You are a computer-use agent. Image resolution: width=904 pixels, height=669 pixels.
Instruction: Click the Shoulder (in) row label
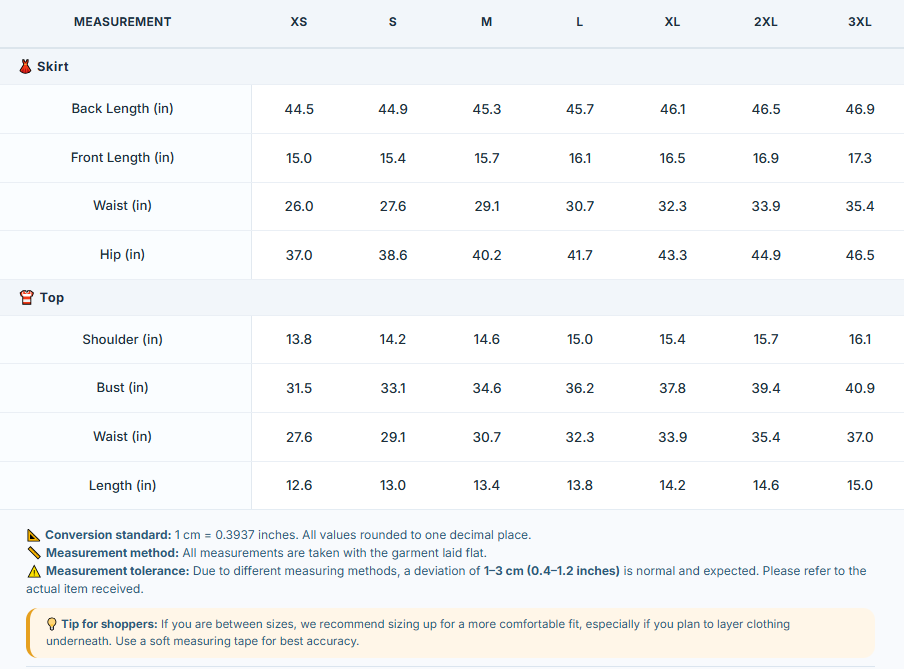122,340
